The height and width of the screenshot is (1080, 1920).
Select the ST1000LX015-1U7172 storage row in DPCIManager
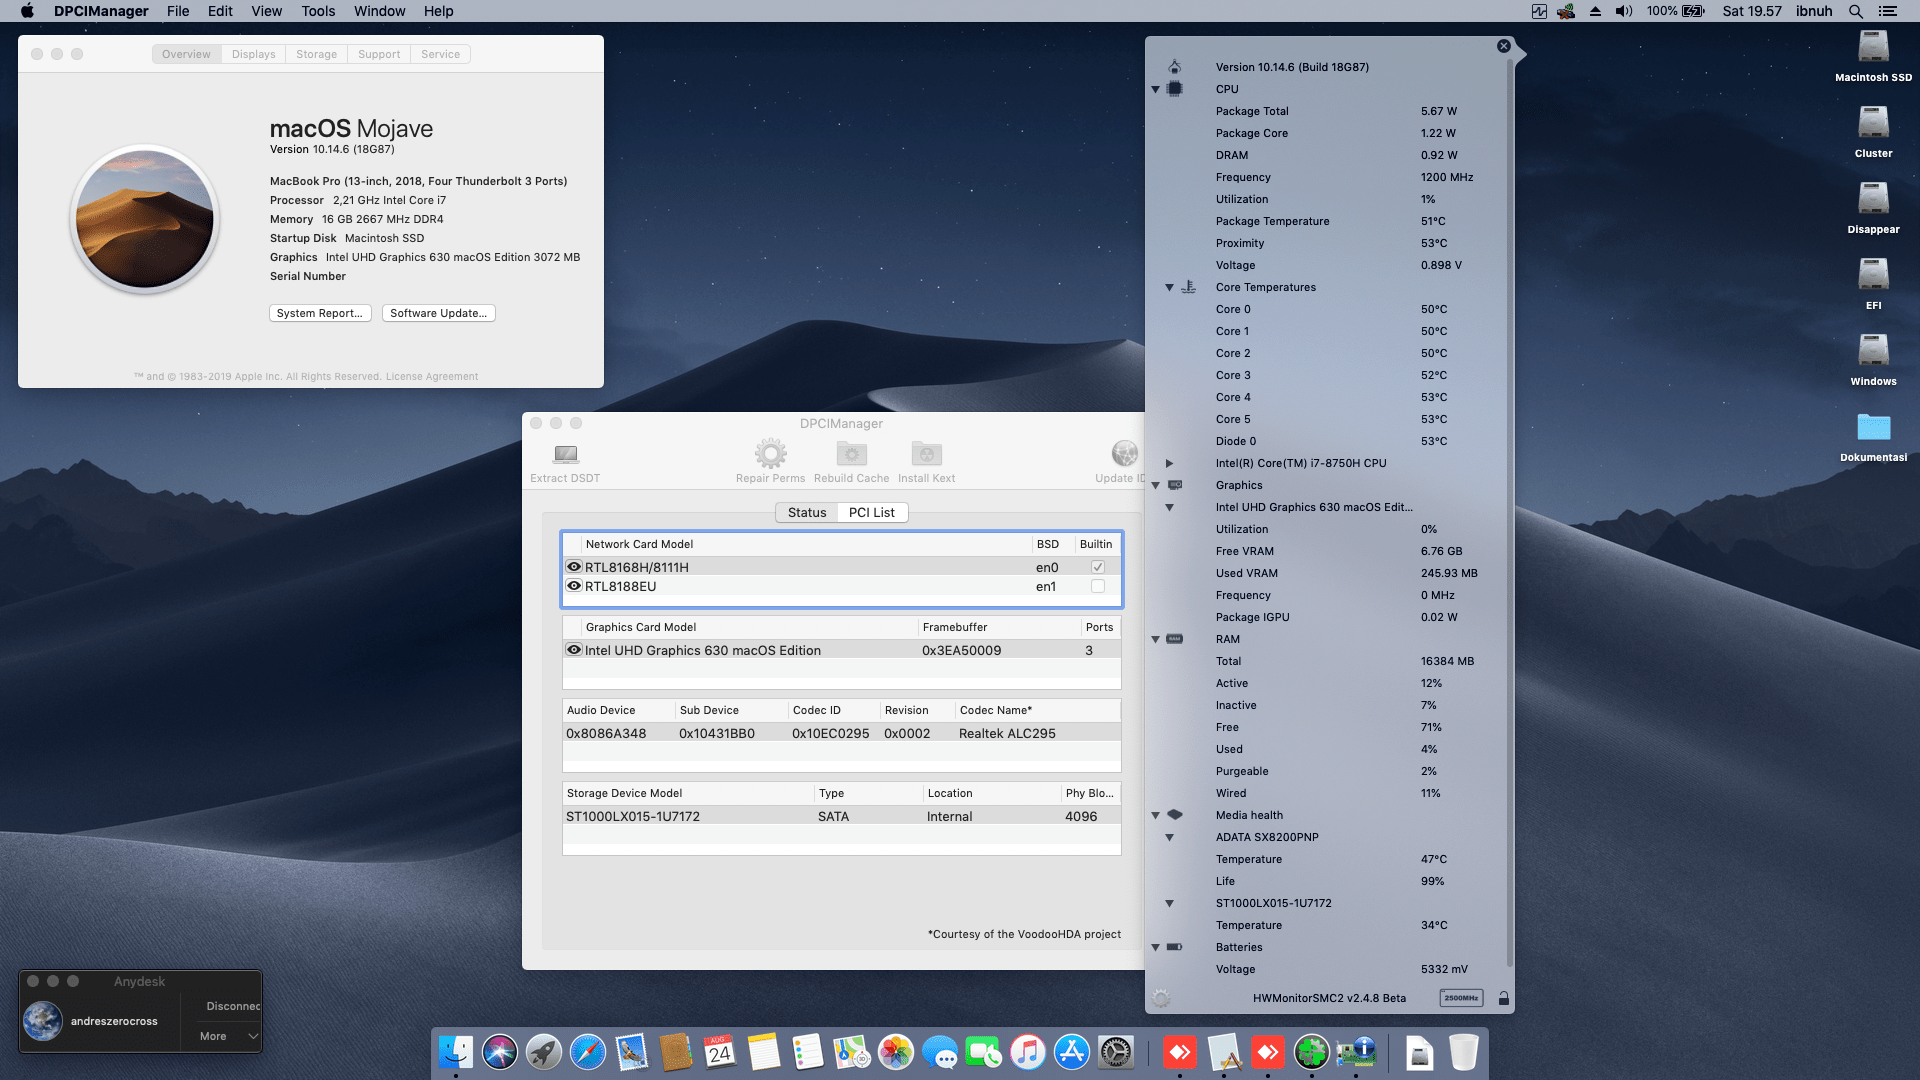point(841,816)
